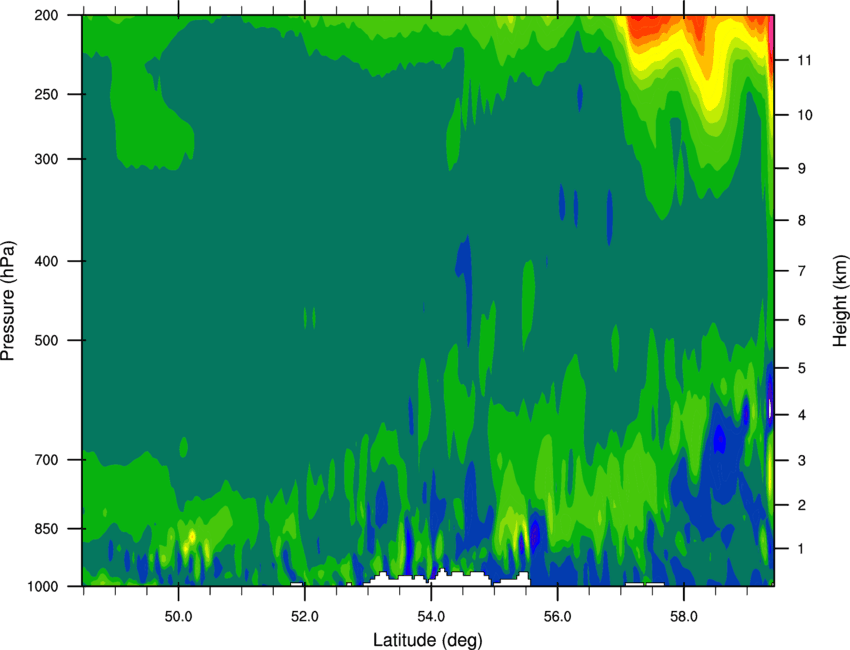Click the 400 pressure tick label
This screenshot has height=650, width=850.
pyautogui.click(x=47, y=261)
